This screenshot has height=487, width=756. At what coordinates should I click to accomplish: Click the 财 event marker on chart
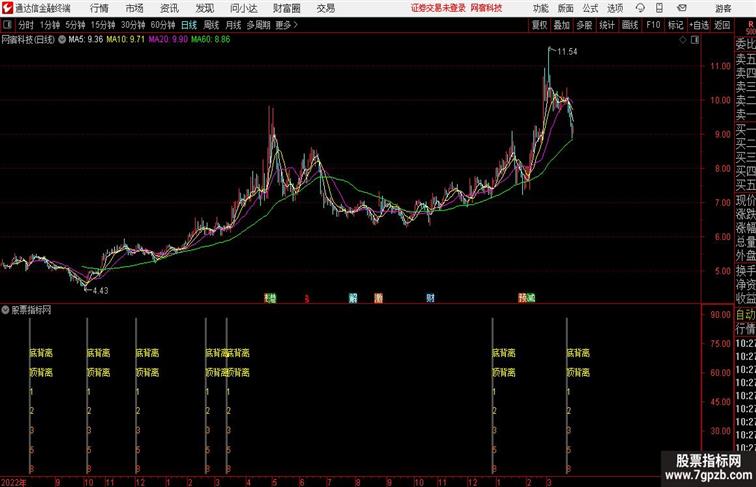click(x=430, y=298)
